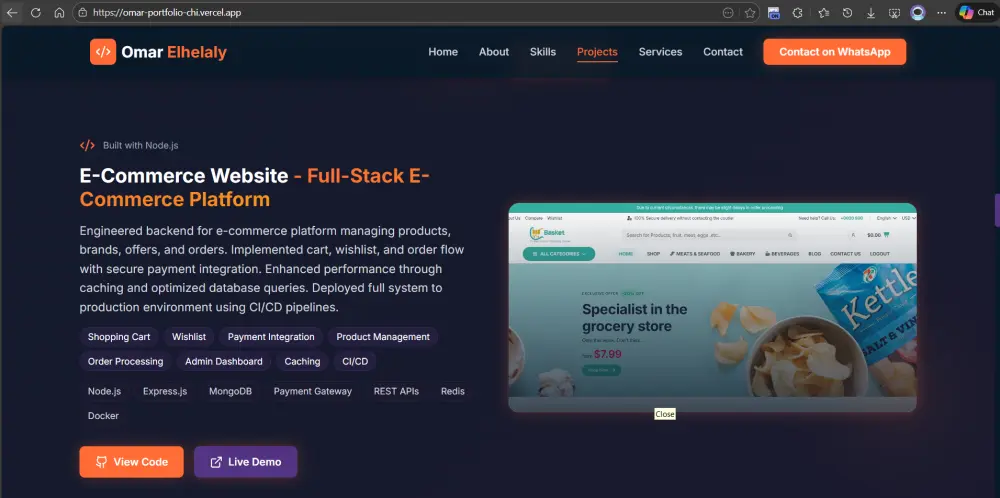Open the View Code button
This screenshot has width=1000, height=498.
131,462
